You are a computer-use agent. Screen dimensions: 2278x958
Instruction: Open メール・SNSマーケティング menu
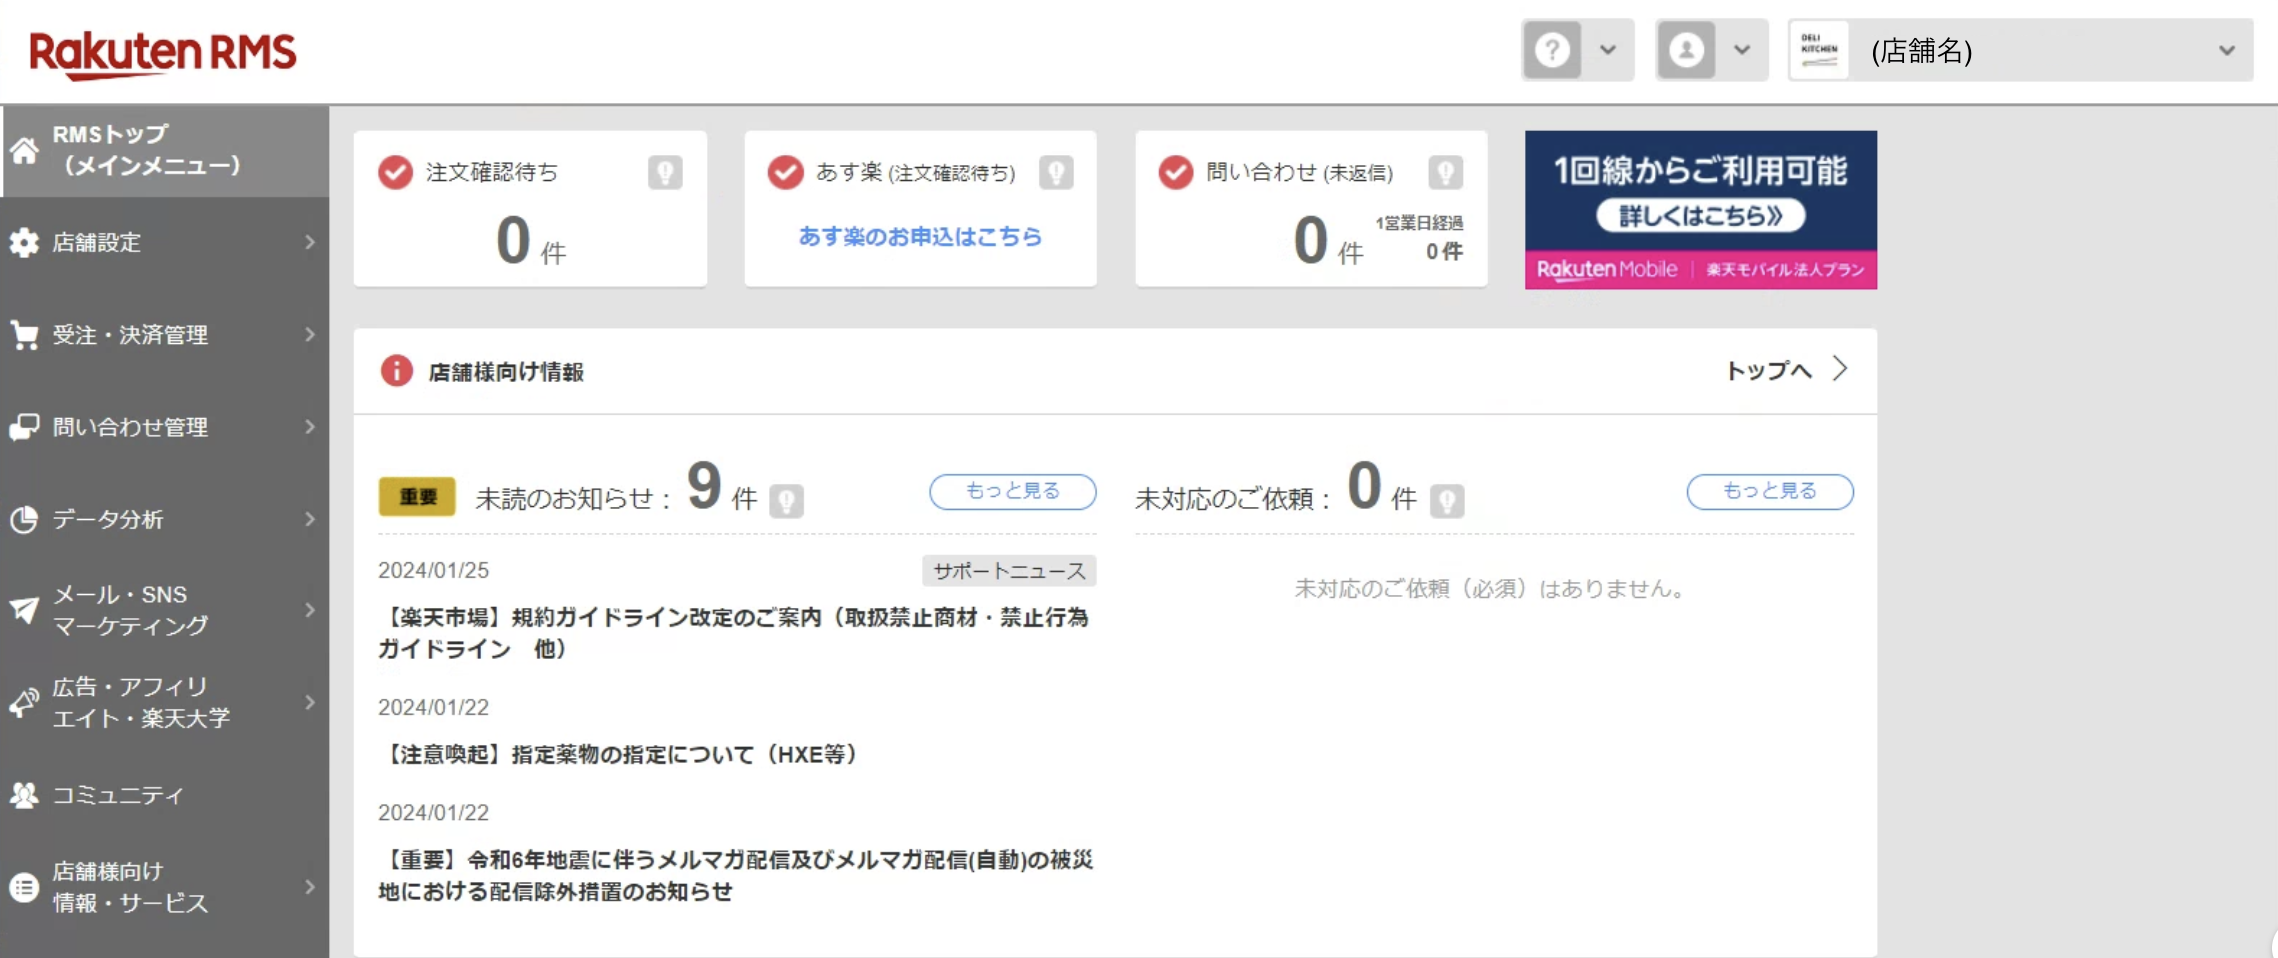[164, 610]
